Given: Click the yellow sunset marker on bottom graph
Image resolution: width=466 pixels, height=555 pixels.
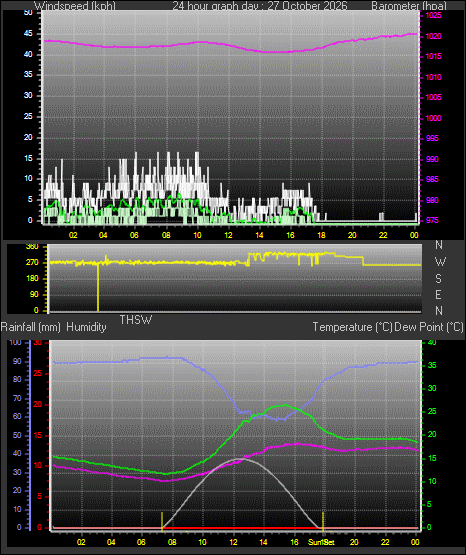Looking at the screenshot, I should 323,522.
